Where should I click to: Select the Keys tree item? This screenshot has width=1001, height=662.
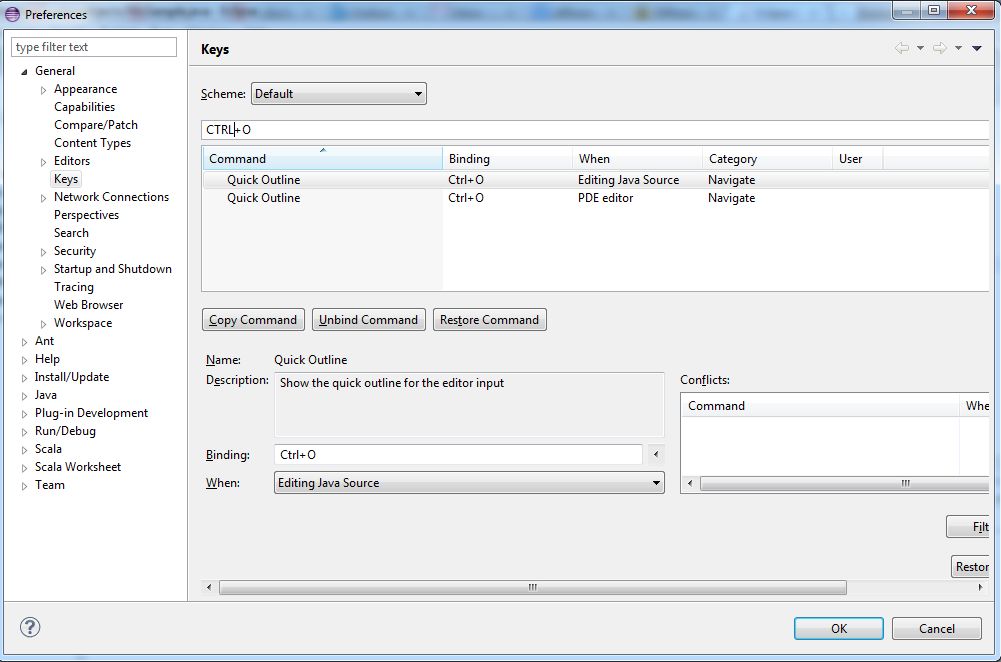66,179
